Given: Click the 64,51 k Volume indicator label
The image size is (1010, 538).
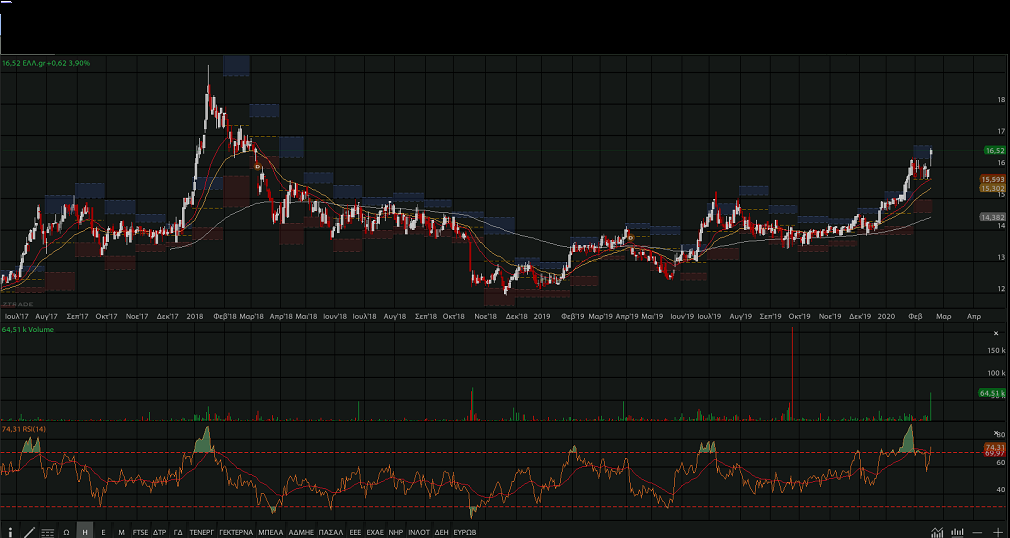Looking at the screenshot, I should [x=27, y=328].
